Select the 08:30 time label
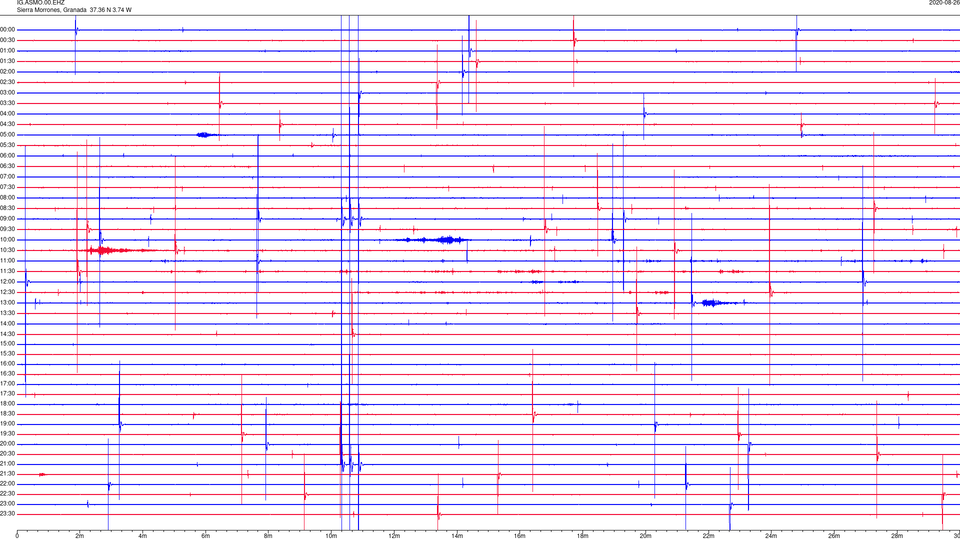The image size is (960, 540). (7, 208)
